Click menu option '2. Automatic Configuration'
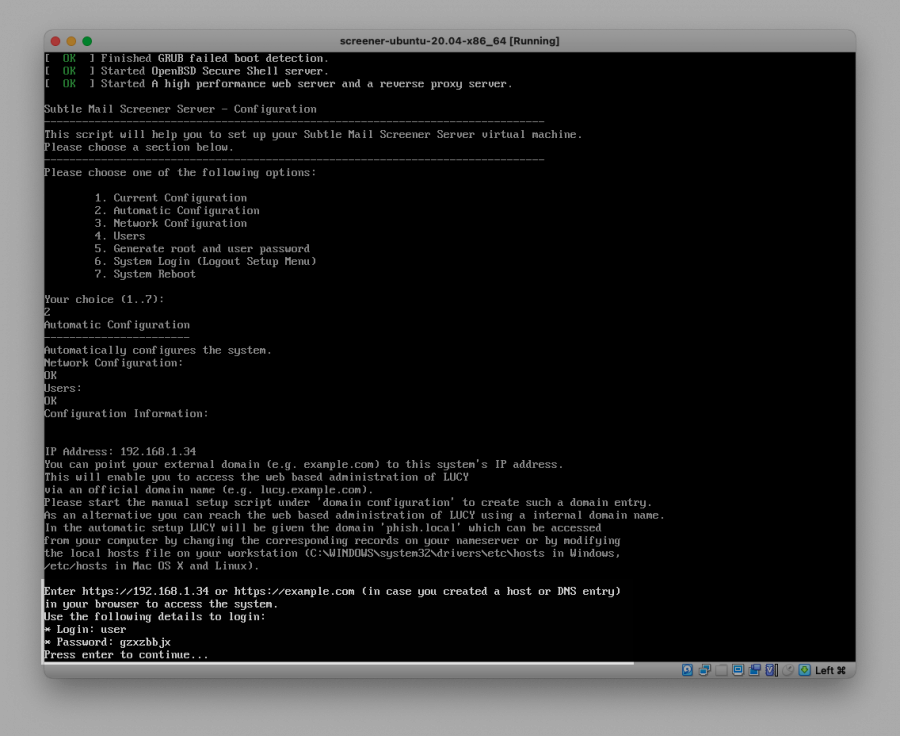The width and height of the screenshot is (900, 736). coord(177,211)
